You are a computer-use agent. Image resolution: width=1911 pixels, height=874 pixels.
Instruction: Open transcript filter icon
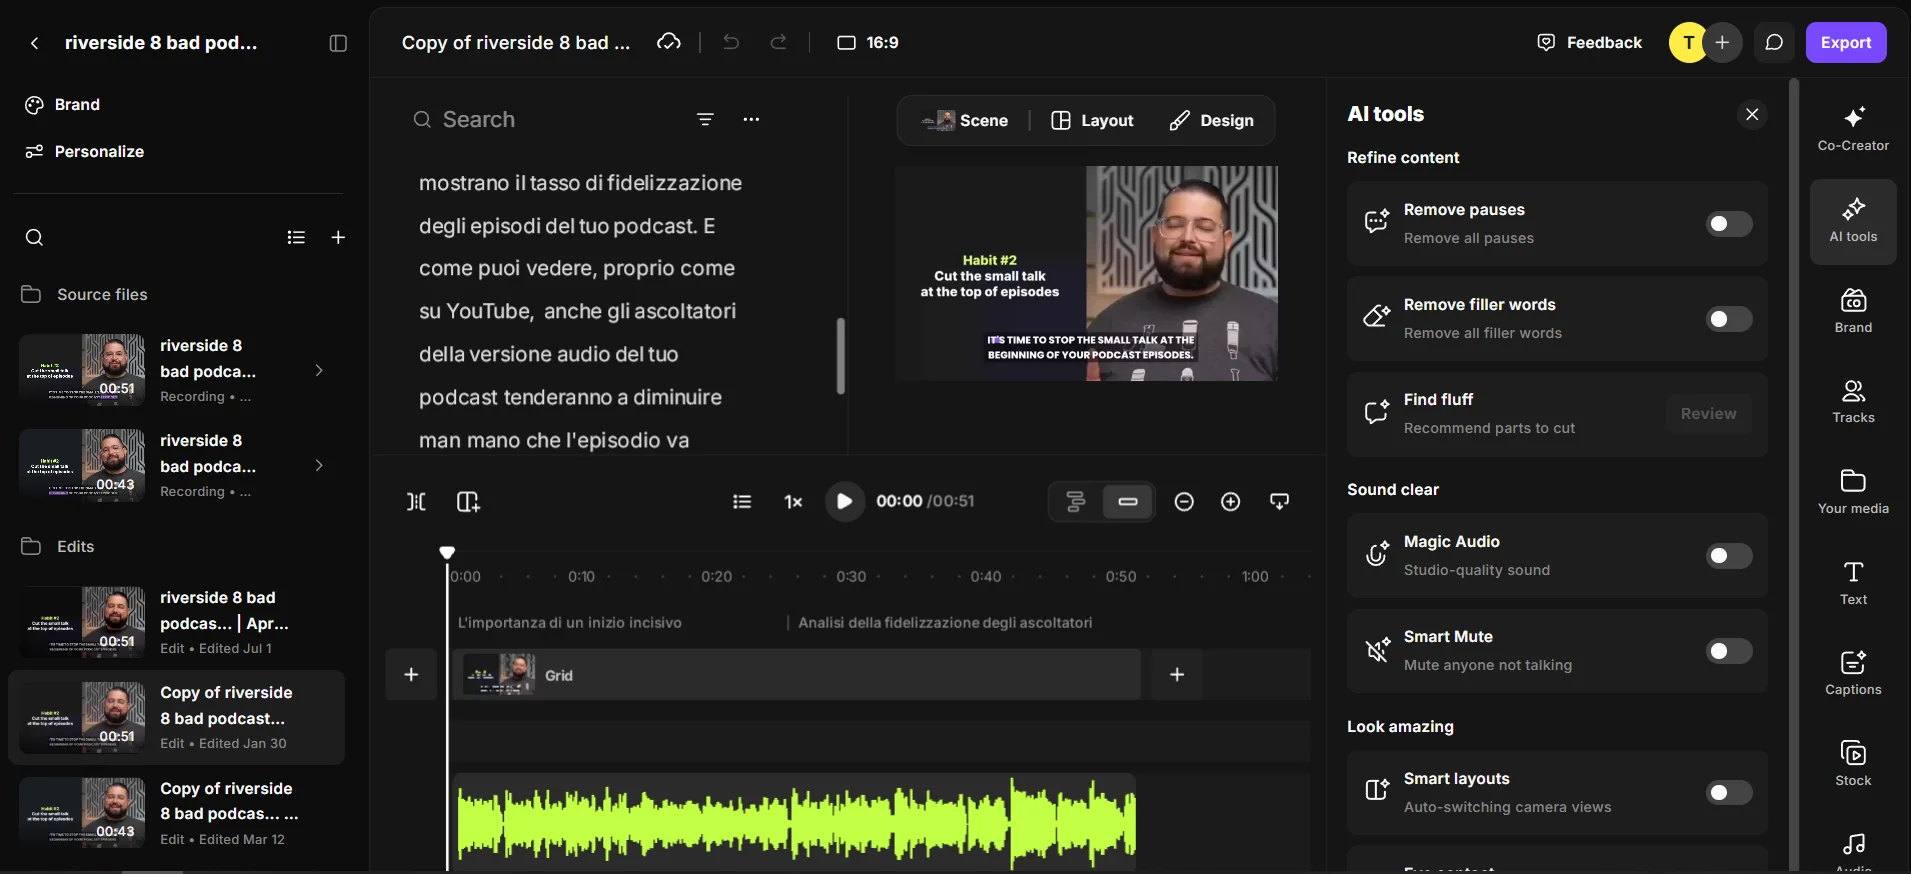click(x=705, y=119)
